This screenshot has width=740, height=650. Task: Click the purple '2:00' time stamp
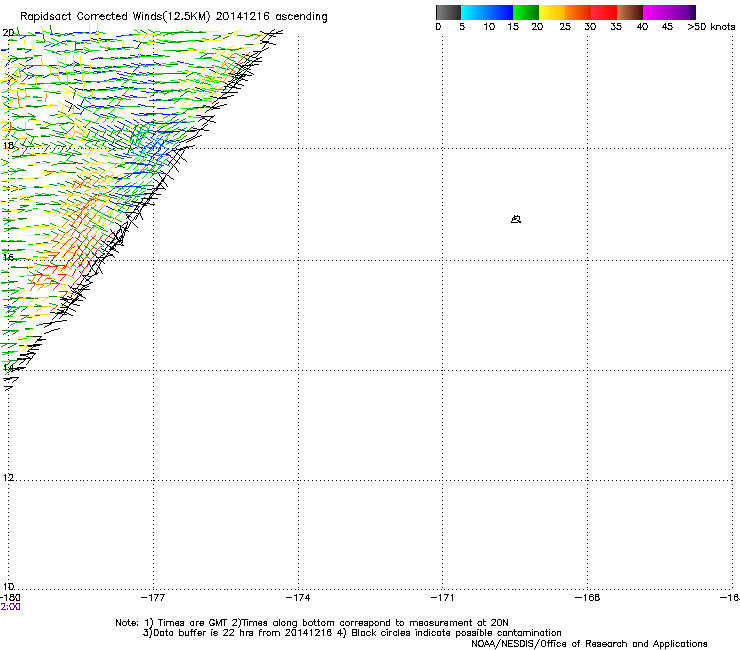coord(10,607)
